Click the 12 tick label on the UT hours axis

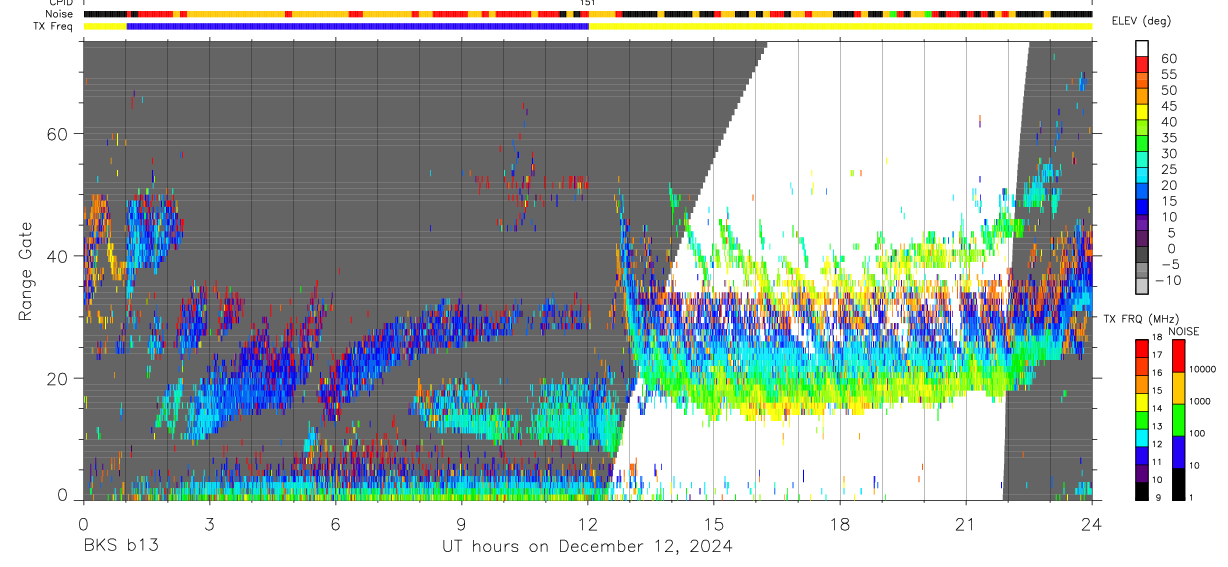(587, 523)
